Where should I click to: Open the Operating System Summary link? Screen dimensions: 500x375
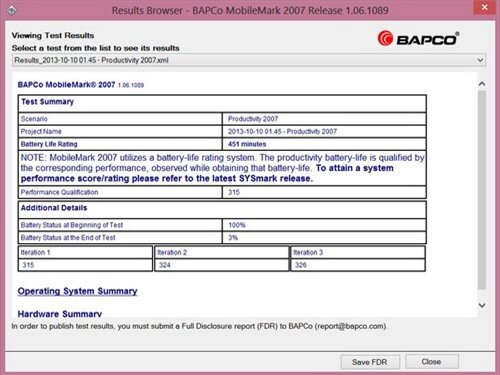pos(77,291)
